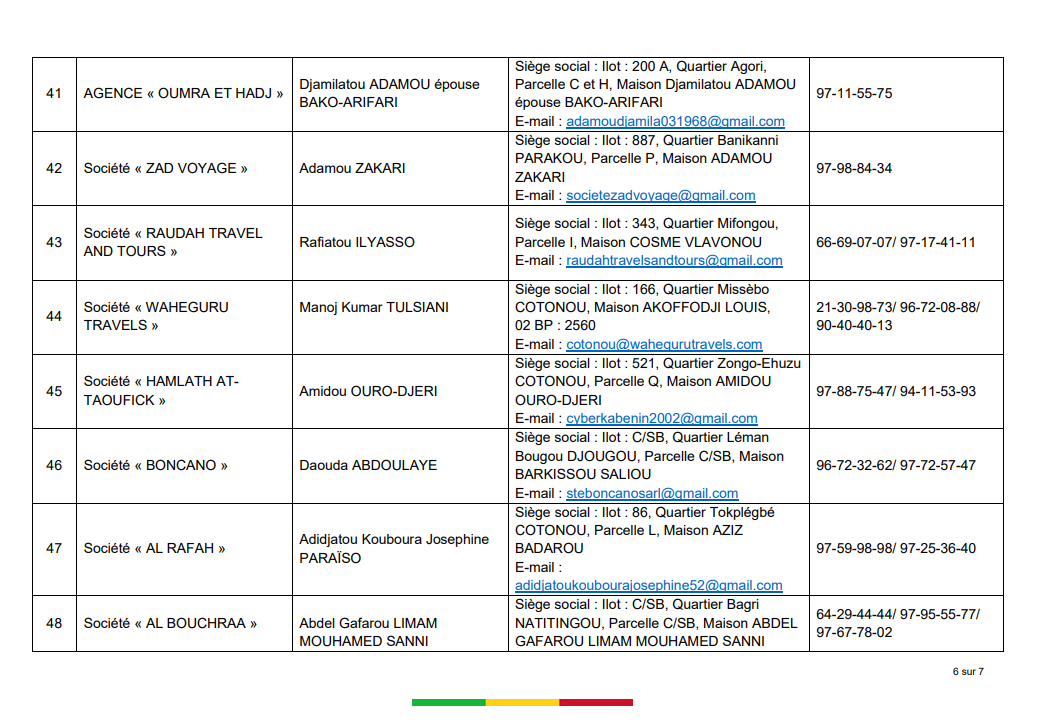Open the raudahtravelsandtours@gmail.com link

tap(674, 261)
